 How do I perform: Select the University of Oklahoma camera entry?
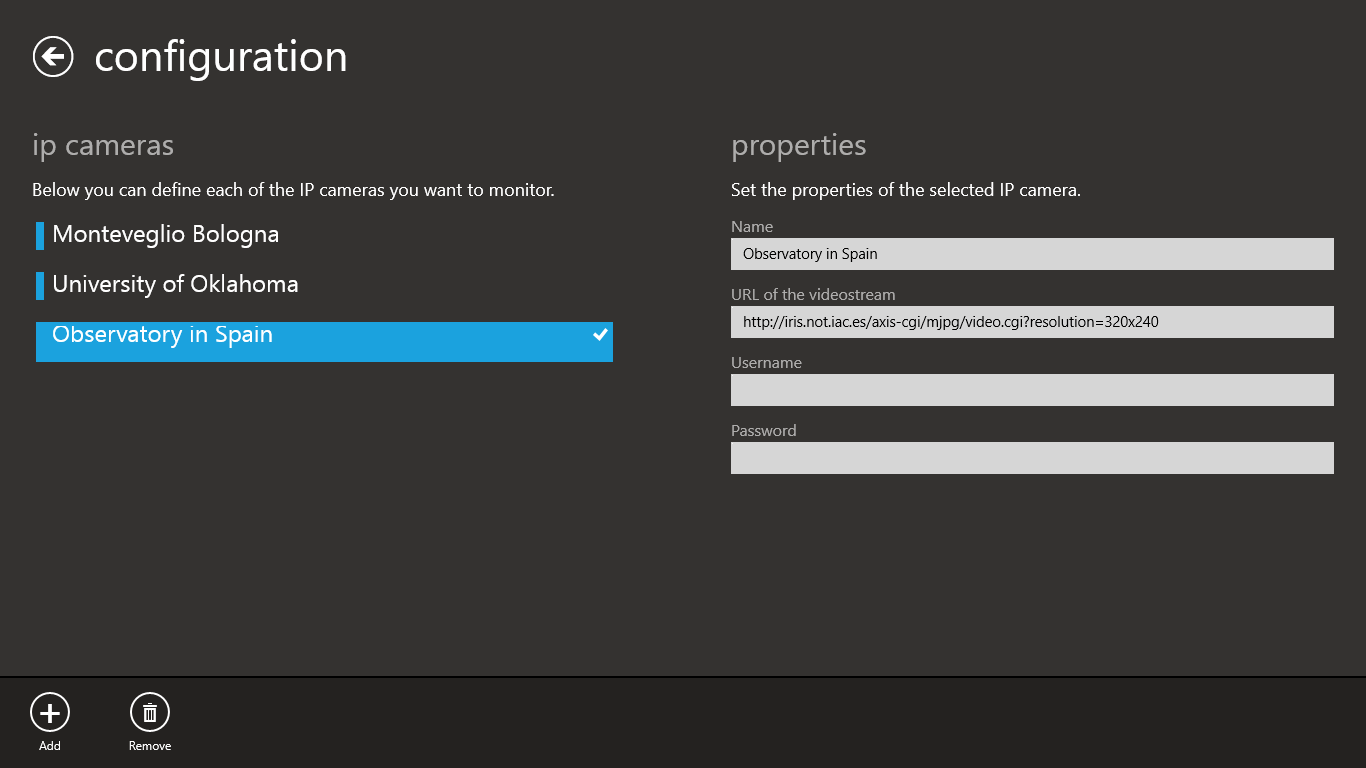click(x=173, y=284)
